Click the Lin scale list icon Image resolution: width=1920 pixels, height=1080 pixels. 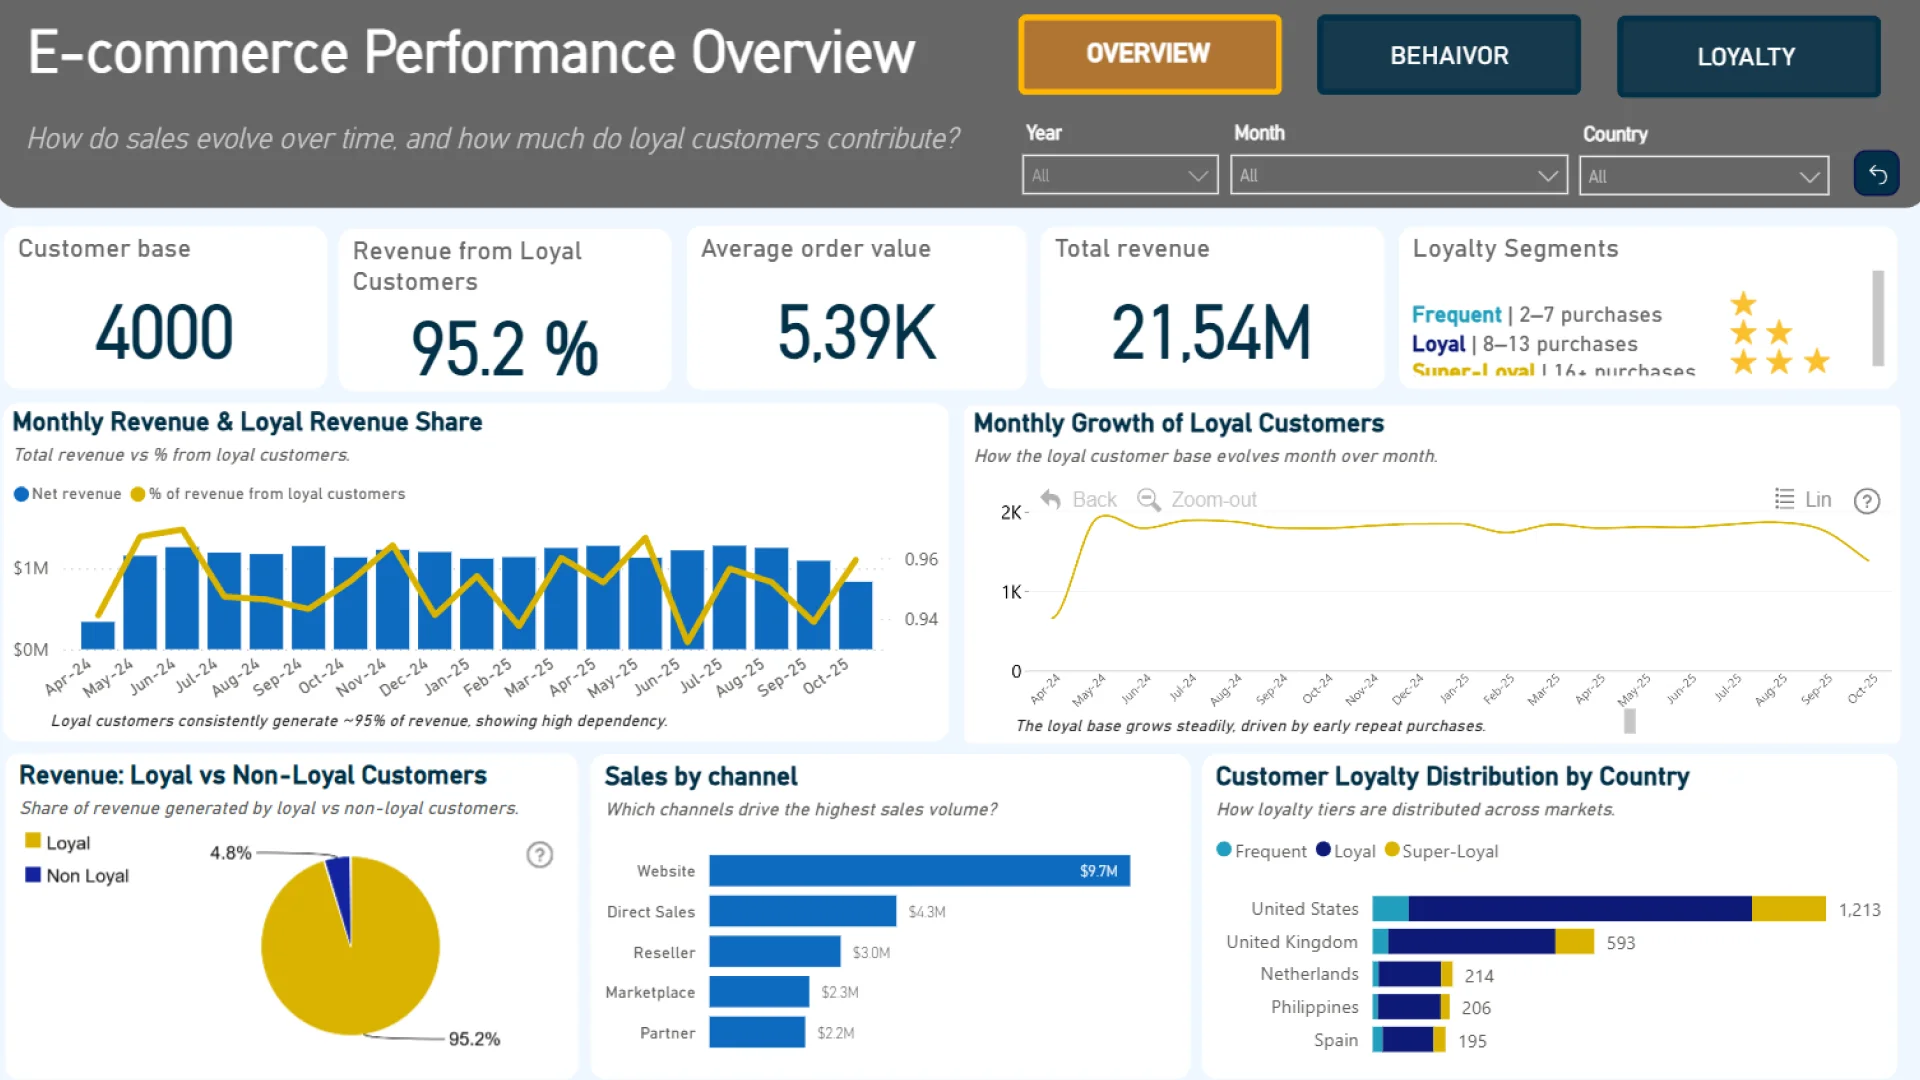tap(1784, 499)
